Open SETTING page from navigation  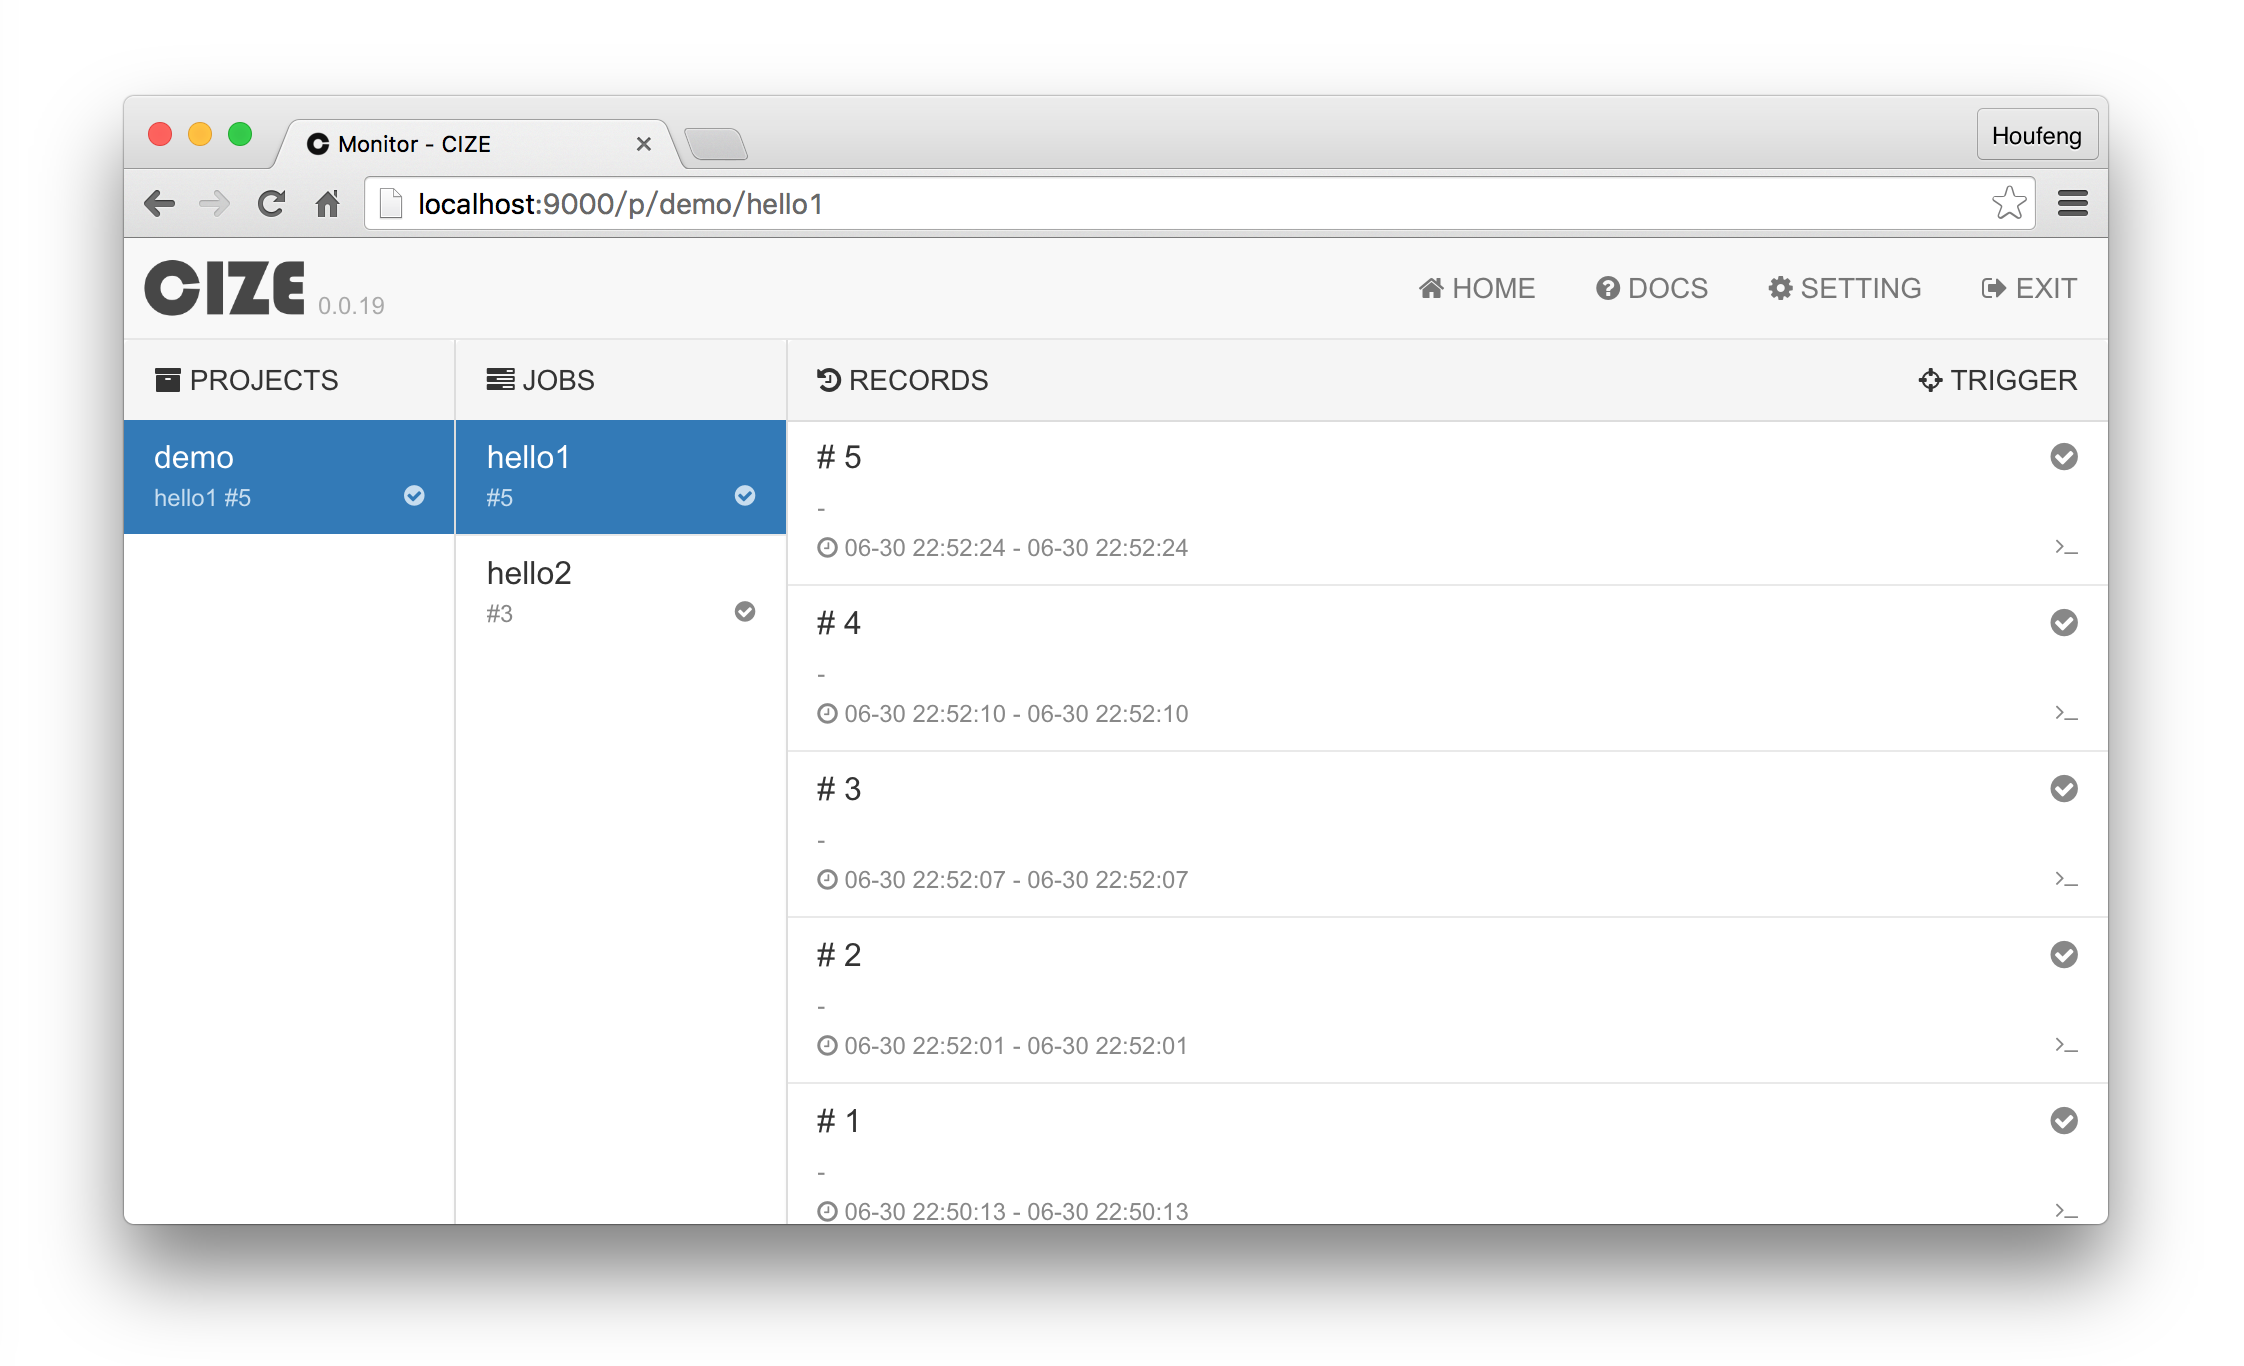[1844, 288]
